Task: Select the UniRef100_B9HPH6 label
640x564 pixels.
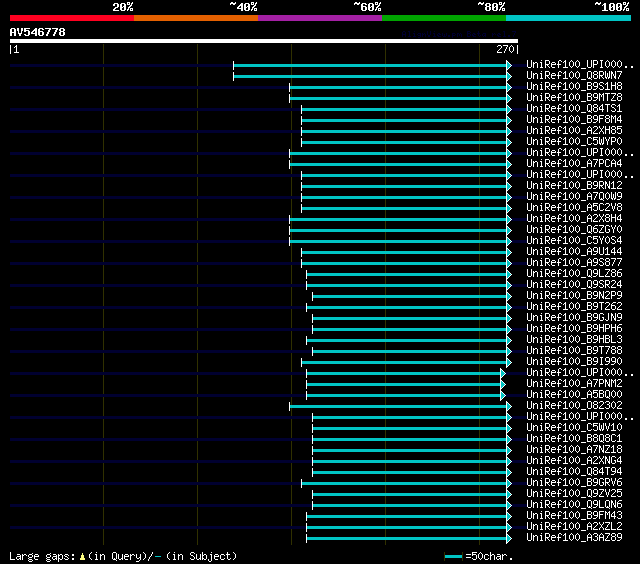Action: pyautogui.click(x=574, y=329)
